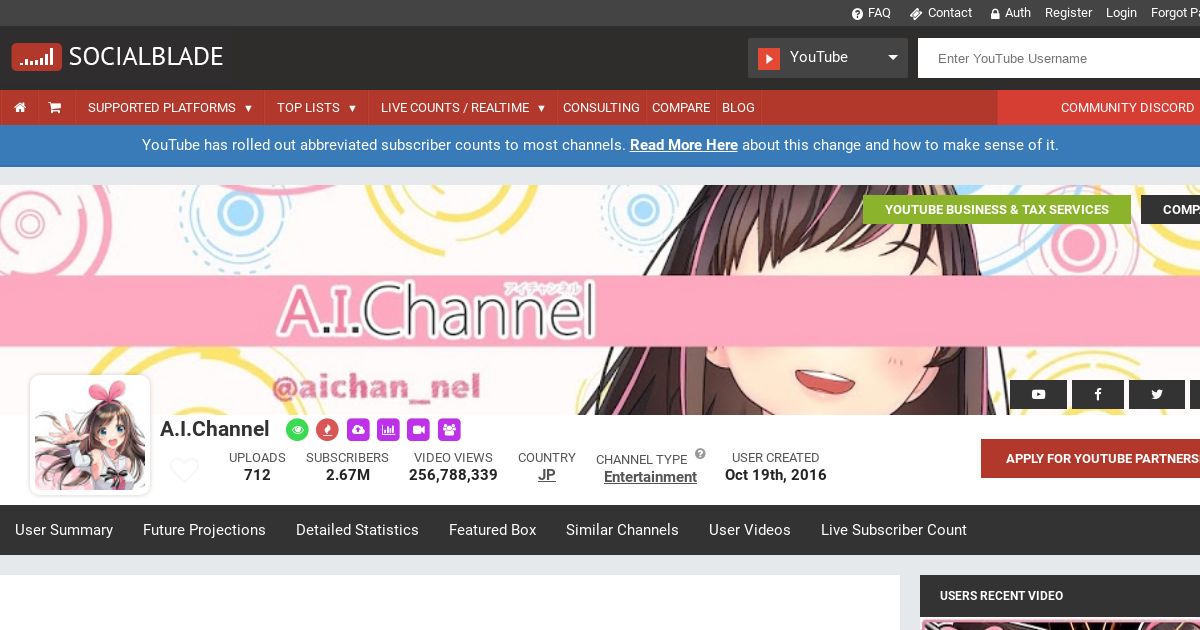The image size is (1200, 630).
Task: Open the Consulting menu item
Action: pos(601,107)
